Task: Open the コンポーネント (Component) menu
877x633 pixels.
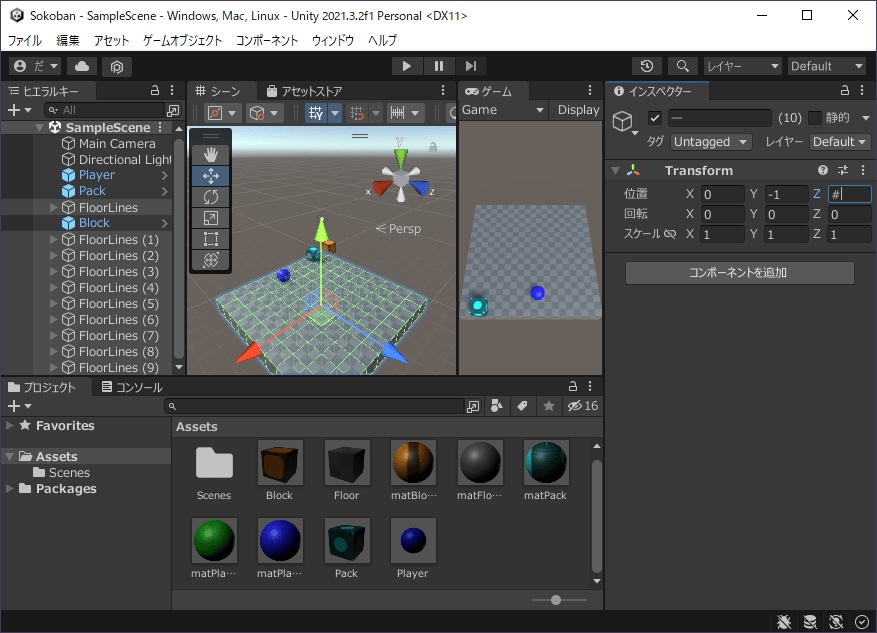Action: coord(267,40)
